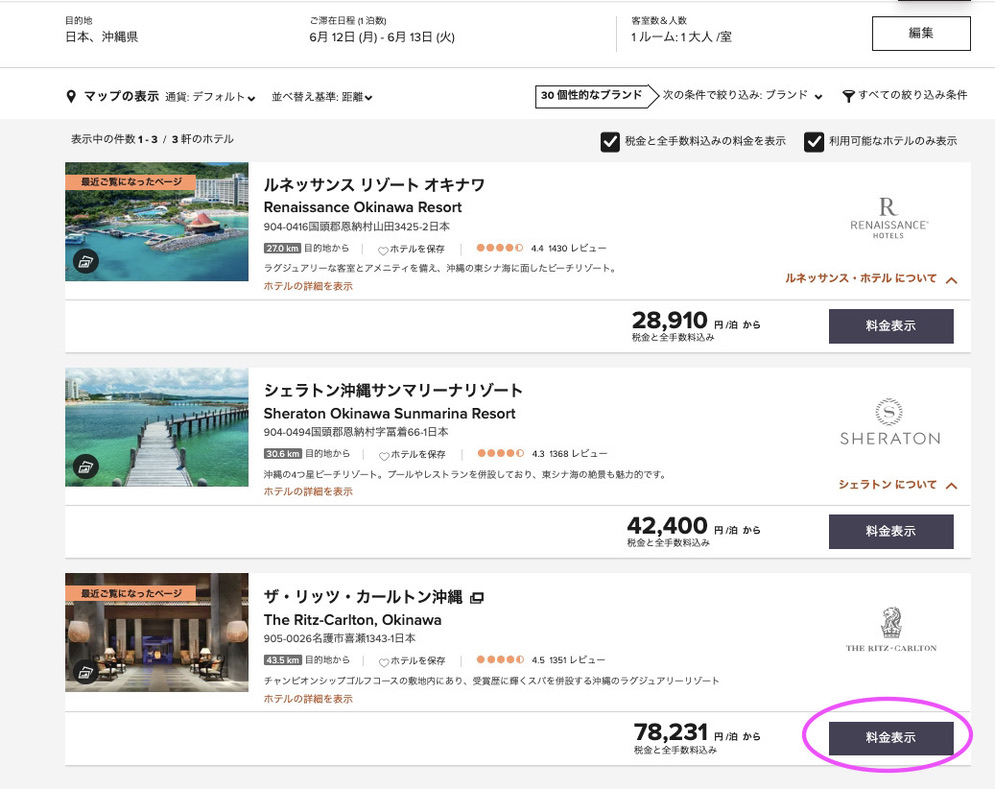
Task: Click the map pin icon for マップの表示
Action: [71, 97]
